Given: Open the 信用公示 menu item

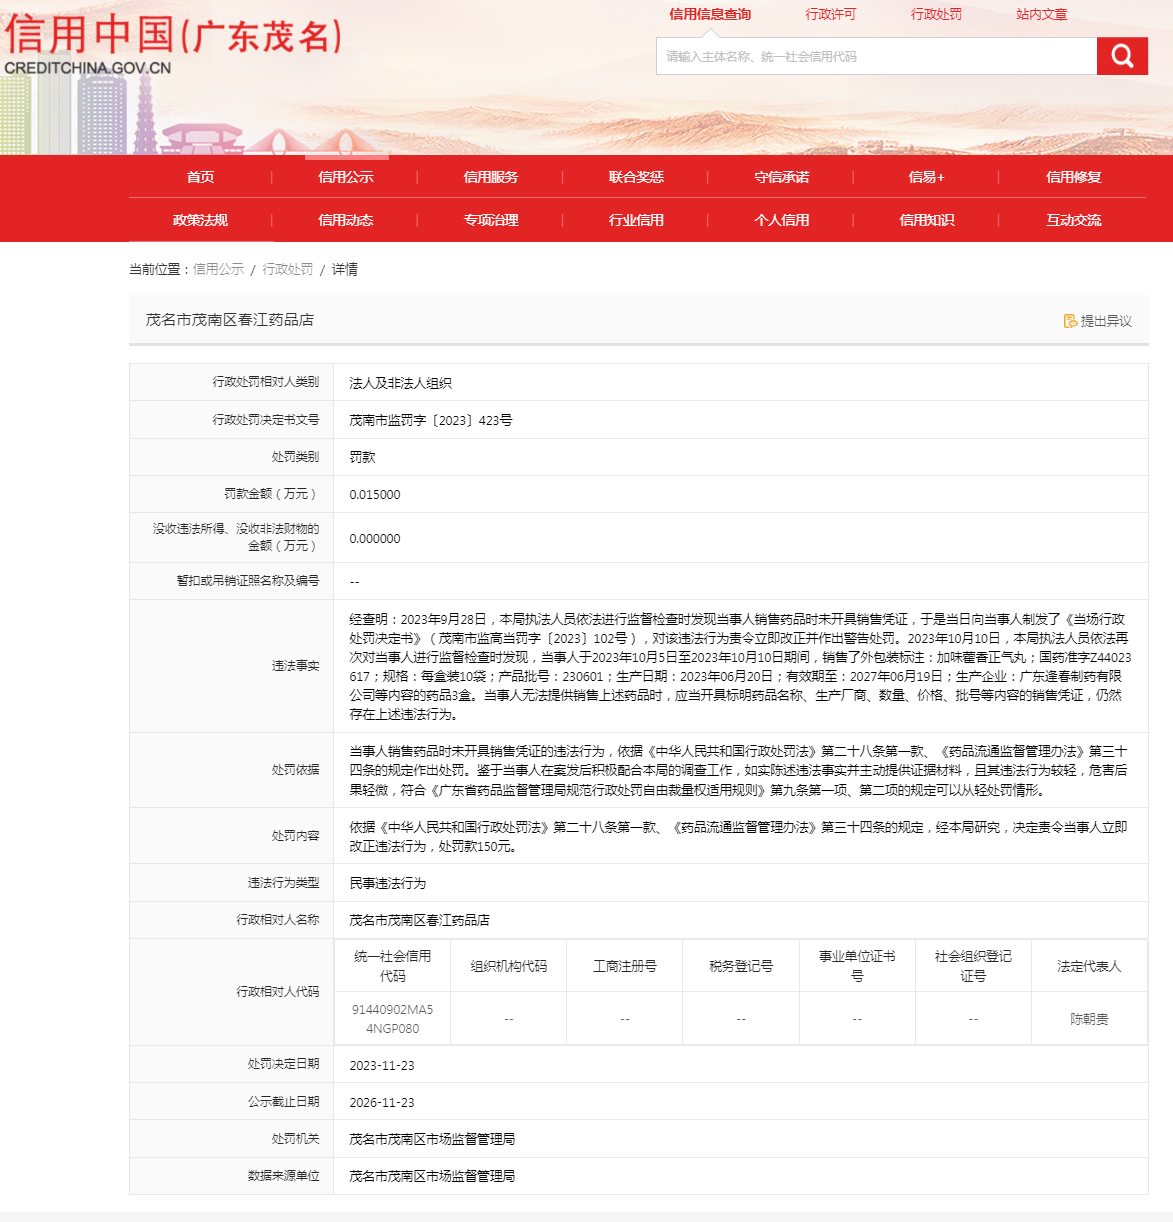Looking at the screenshot, I should 345,177.
